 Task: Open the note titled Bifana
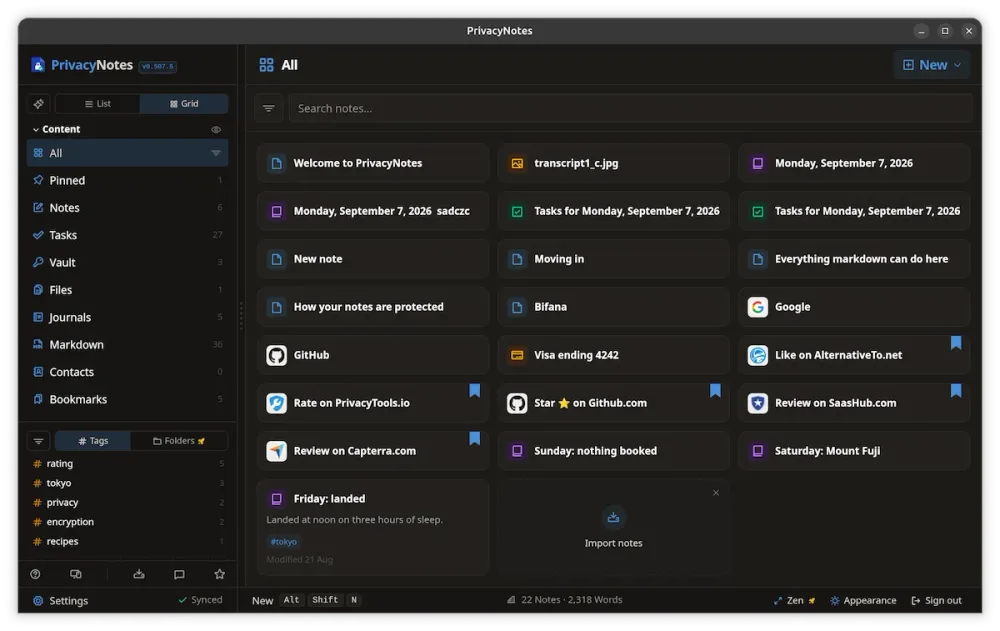(x=614, y=307)
